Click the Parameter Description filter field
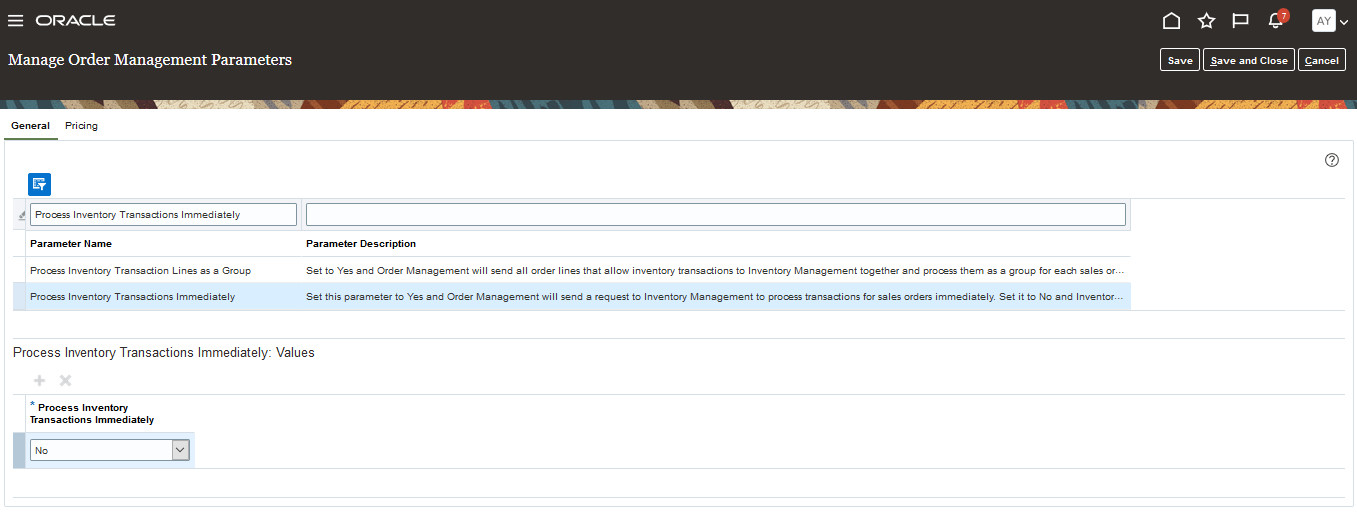 [715, 214]
